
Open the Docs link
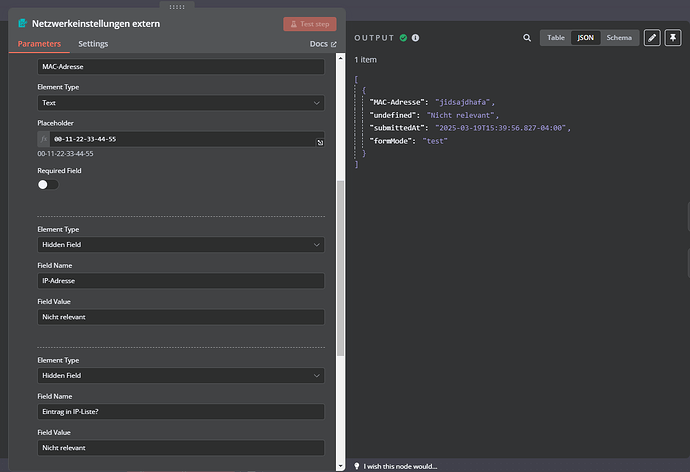click(323, 44)
